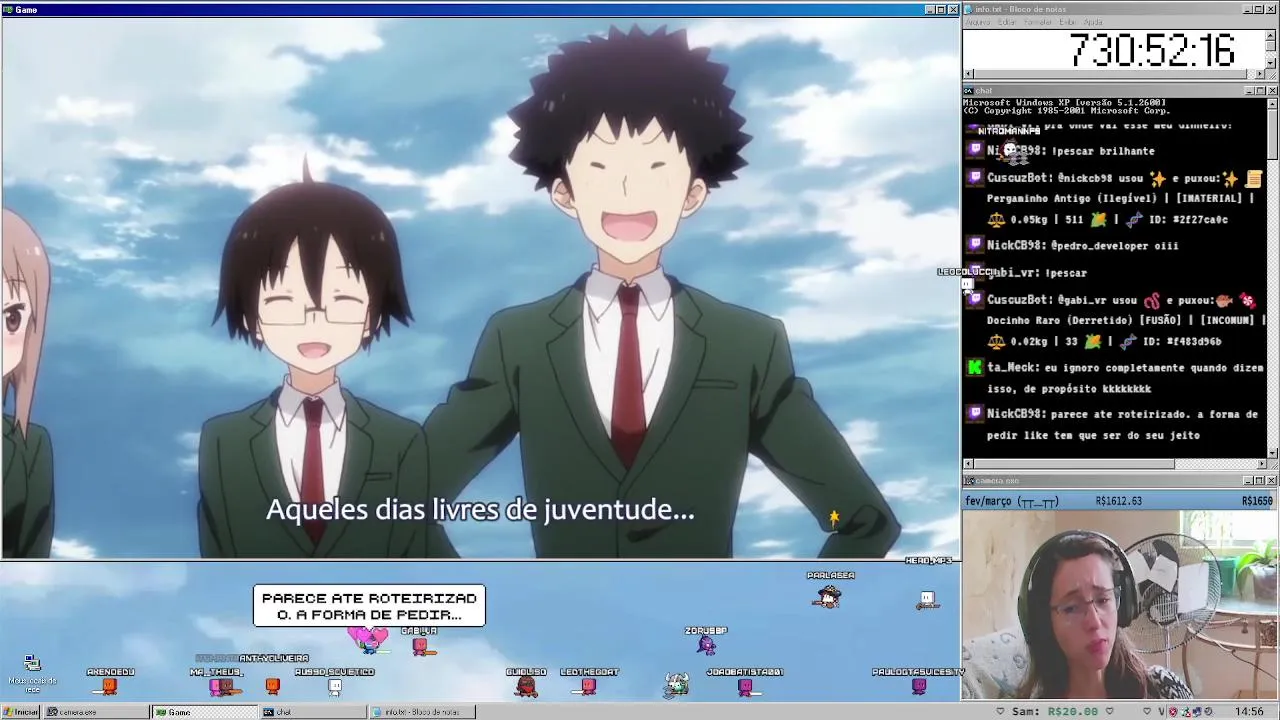Click the notepad icon in info.txt title bar
Viewport: 1280px width, 720px height.
click(x=969, y=9)
